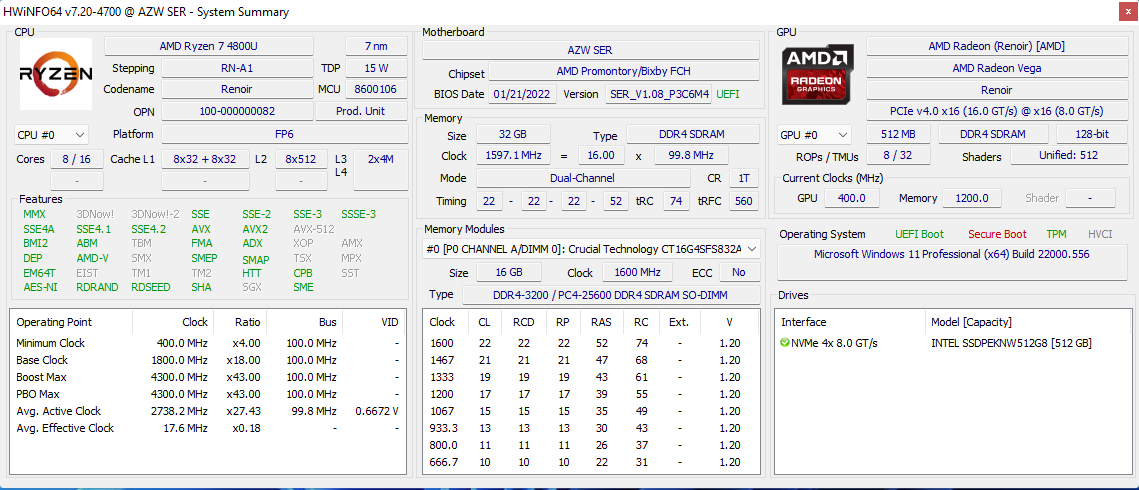This screenshot has width=1139, height=490.
Task: Click the 32 GB memory size field
Action: pos(514,134)
